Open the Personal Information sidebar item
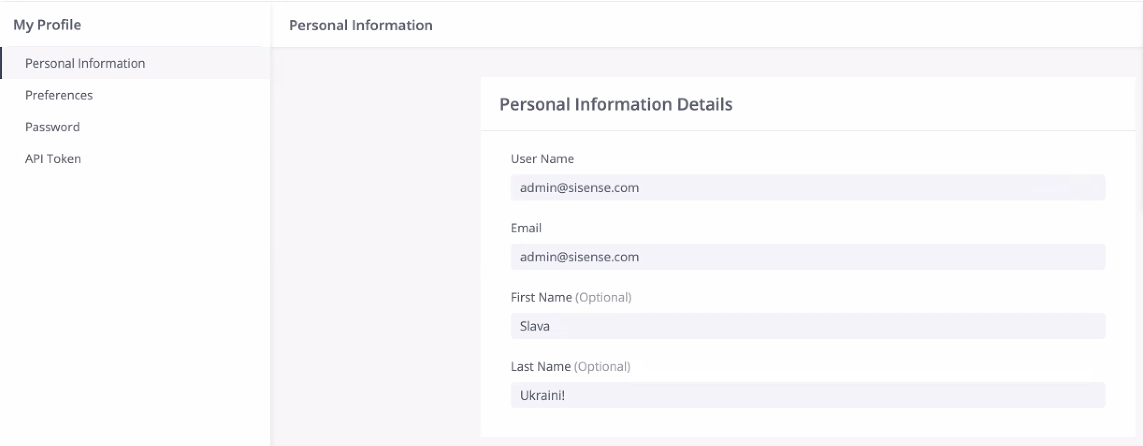 (136, 63)
